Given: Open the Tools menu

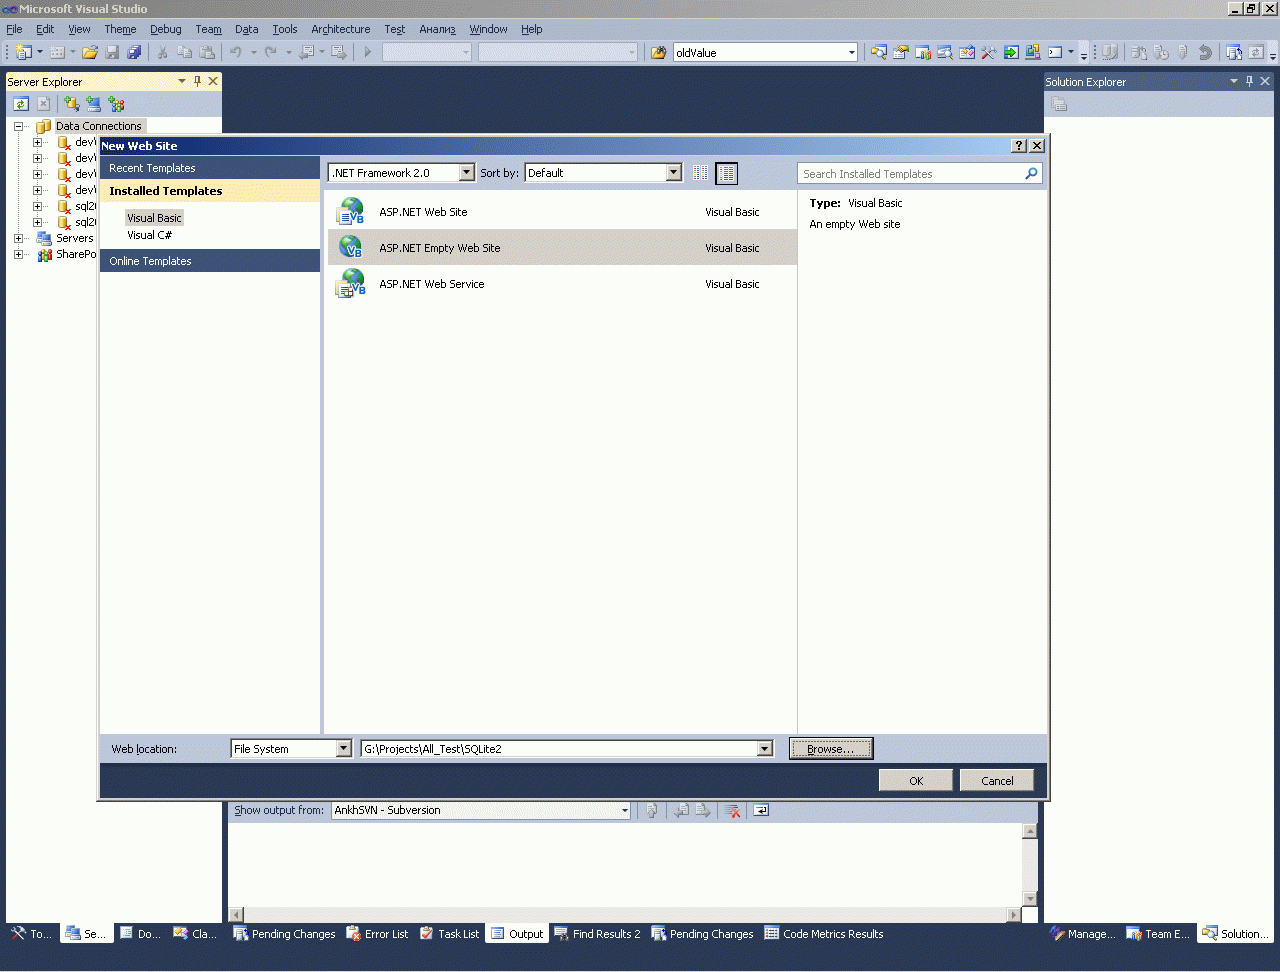Looking at the screenshot, I should click(285, 29).
